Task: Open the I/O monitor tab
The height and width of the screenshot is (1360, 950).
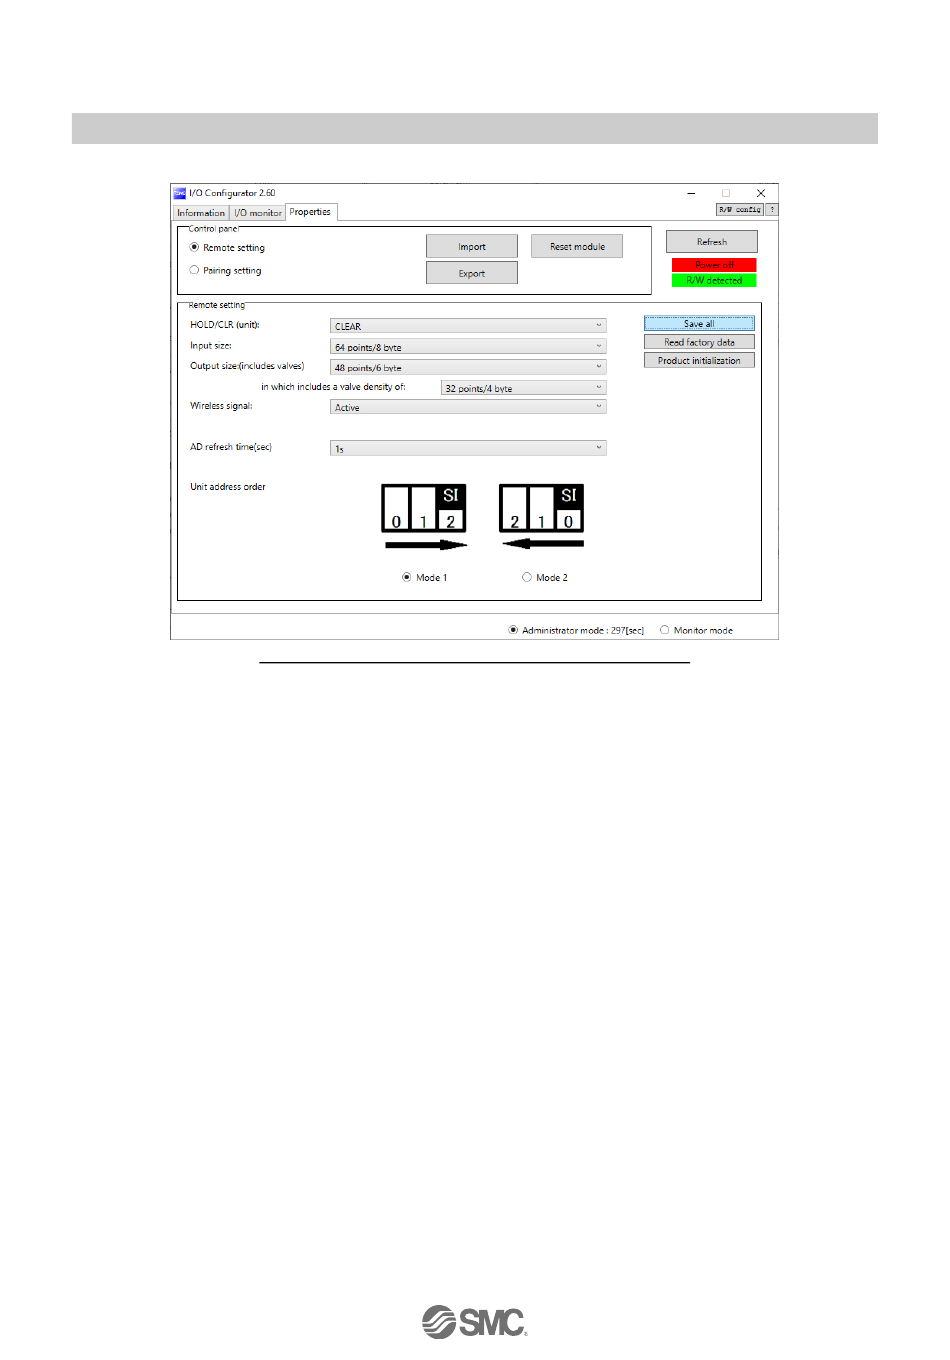Action: [x=258, y=213]
